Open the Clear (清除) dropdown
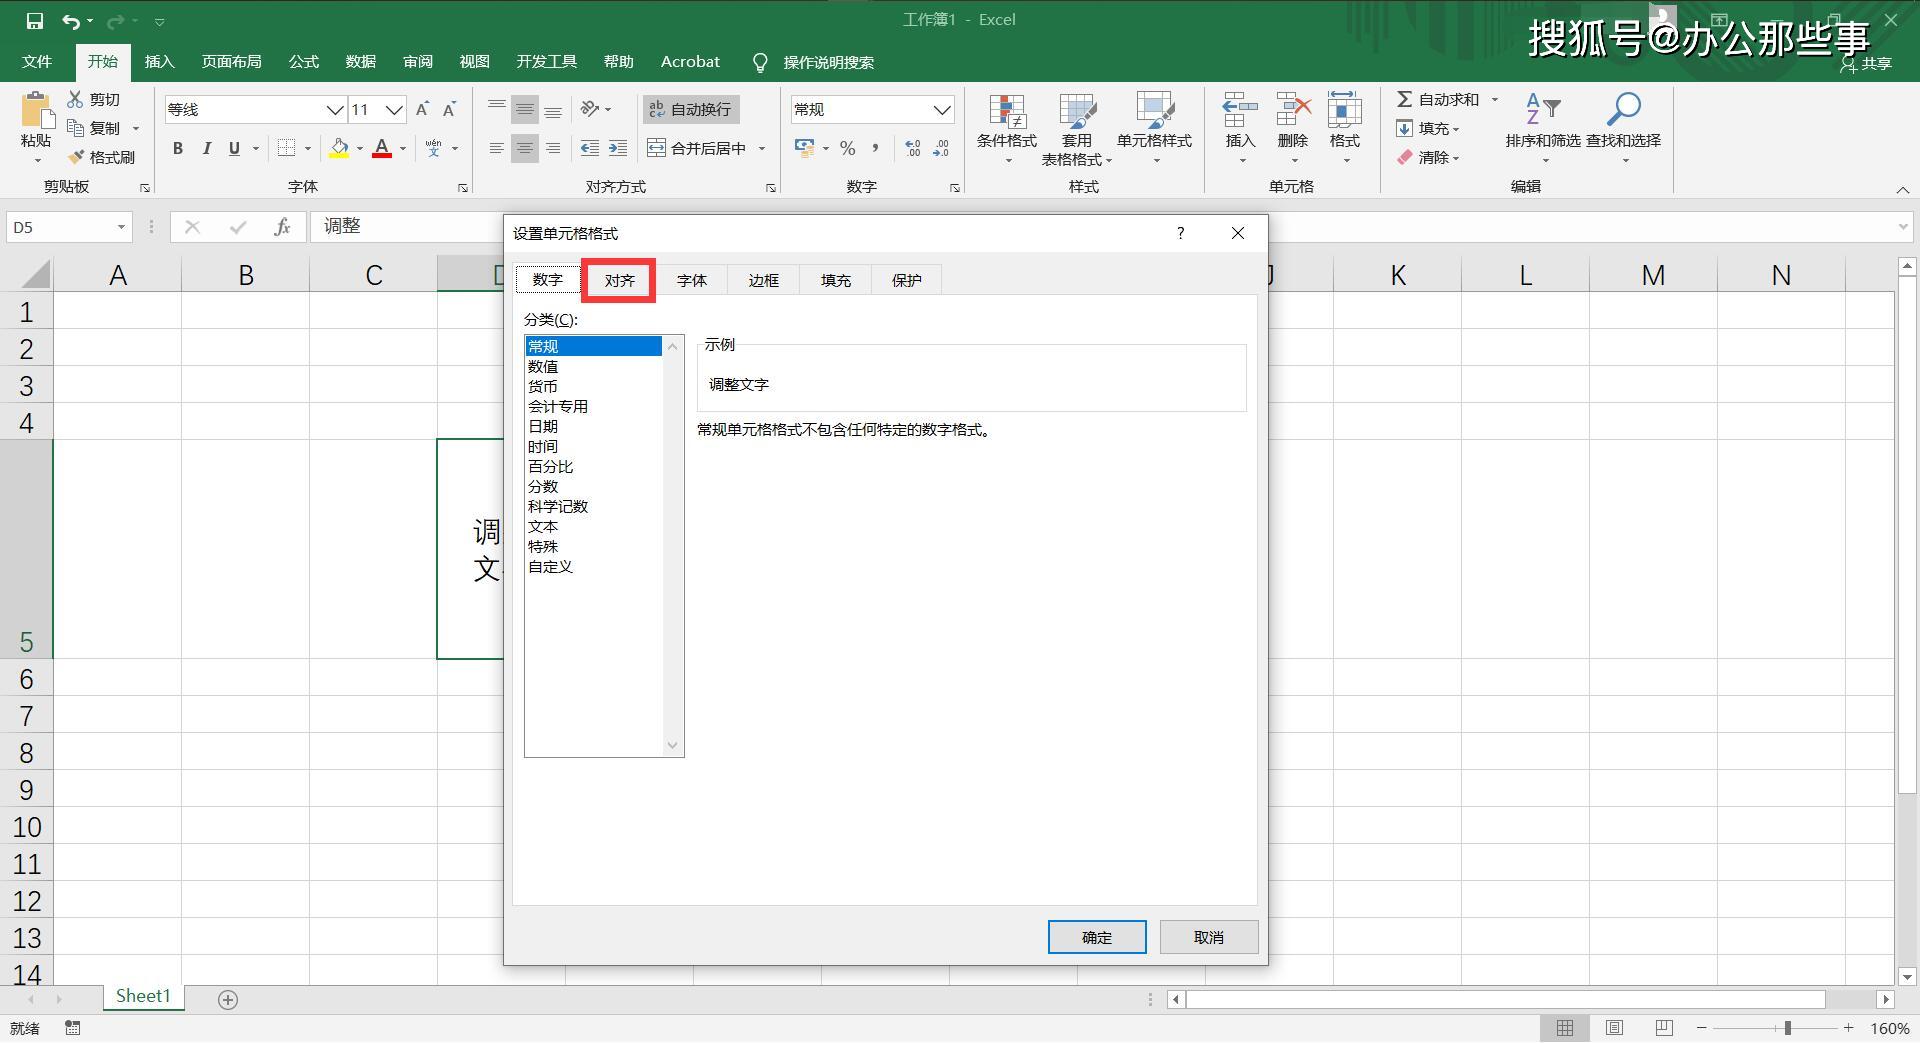The width and height of the screenshot is (1920, 1043). click(x=1428, y=157)
